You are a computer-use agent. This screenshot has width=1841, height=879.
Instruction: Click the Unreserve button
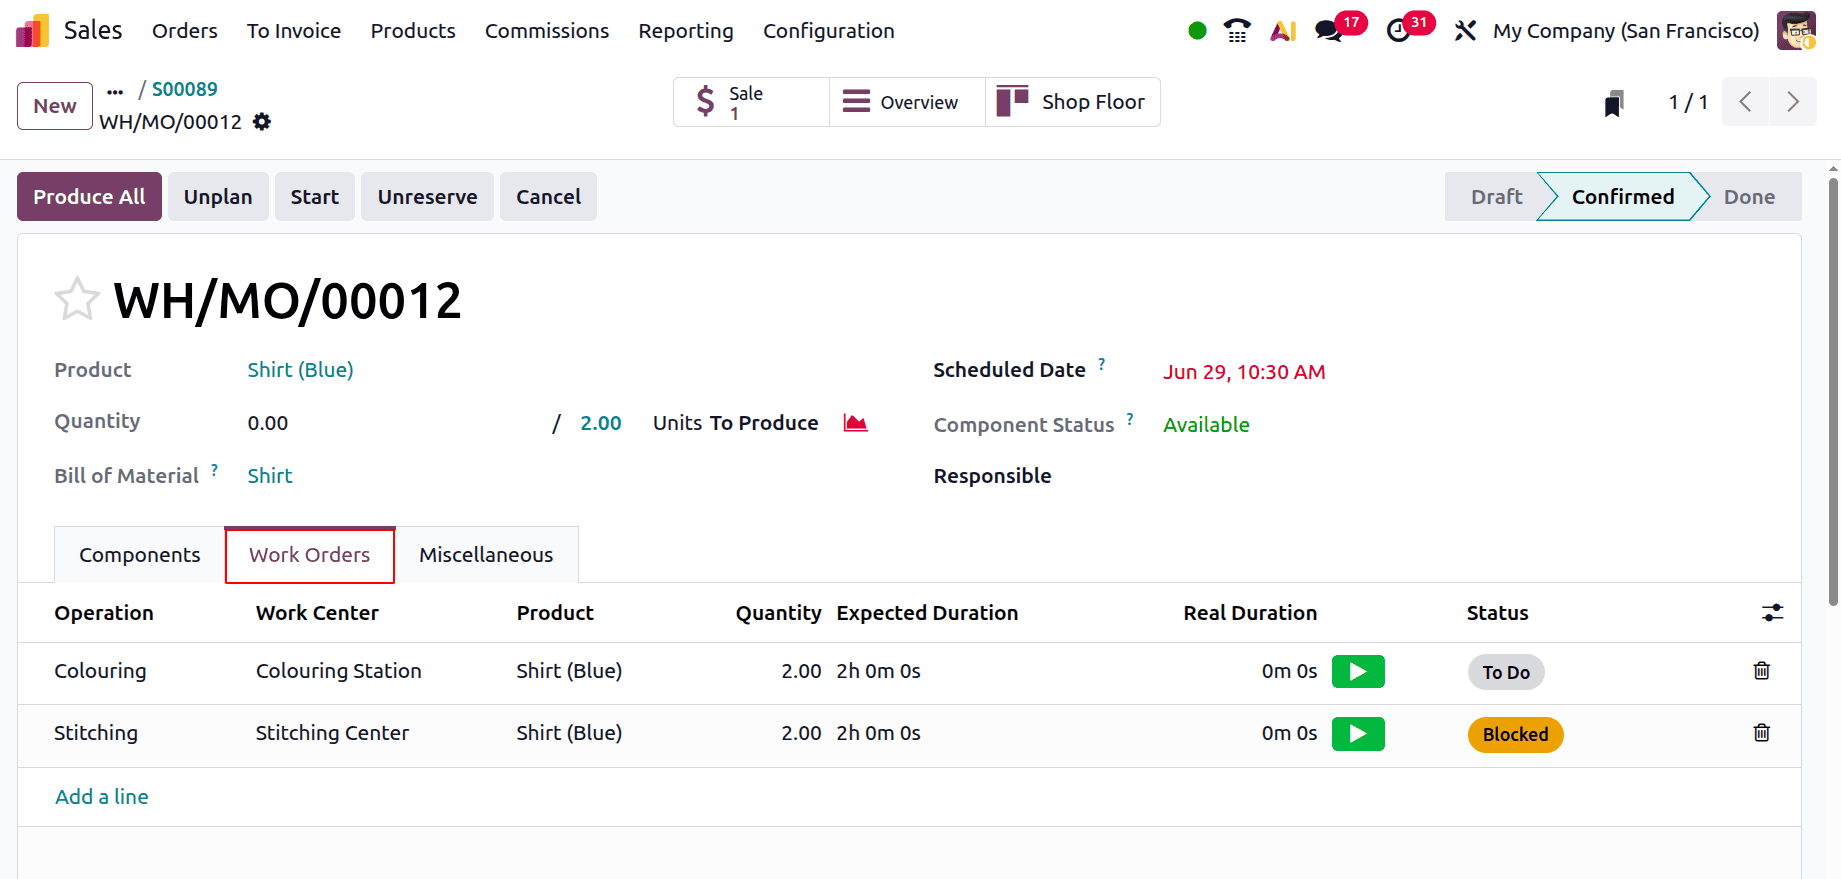(428, 197)
